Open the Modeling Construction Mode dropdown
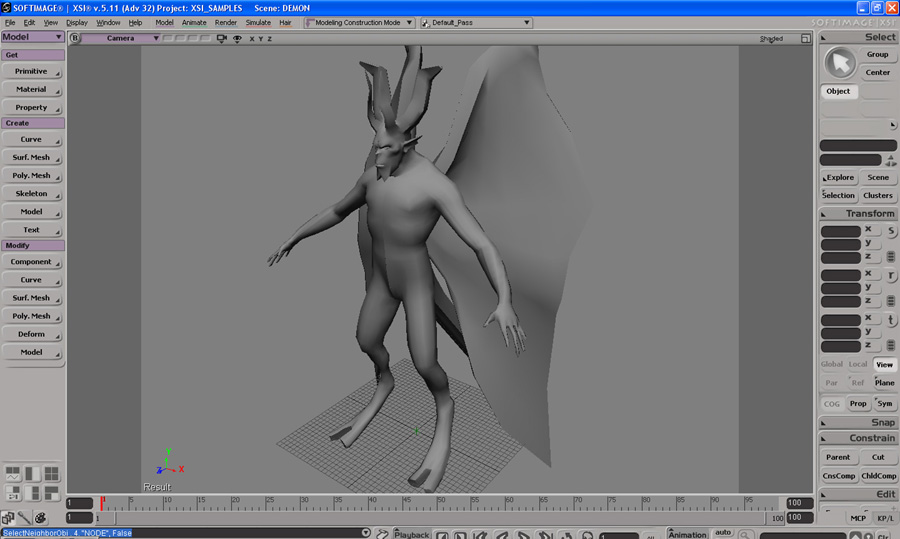The height and width of the screenshot is (539, 900). click(359, 23)
